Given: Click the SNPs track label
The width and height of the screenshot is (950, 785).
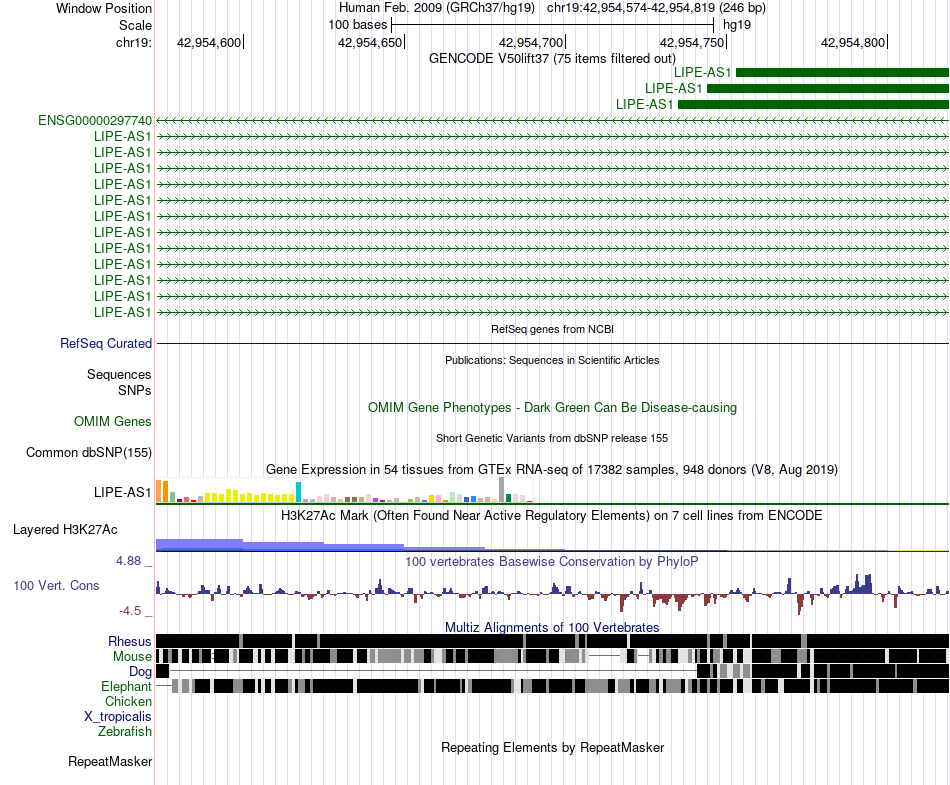Looking at the screenshot, I should pyautogui.click(x=135, y=390).
